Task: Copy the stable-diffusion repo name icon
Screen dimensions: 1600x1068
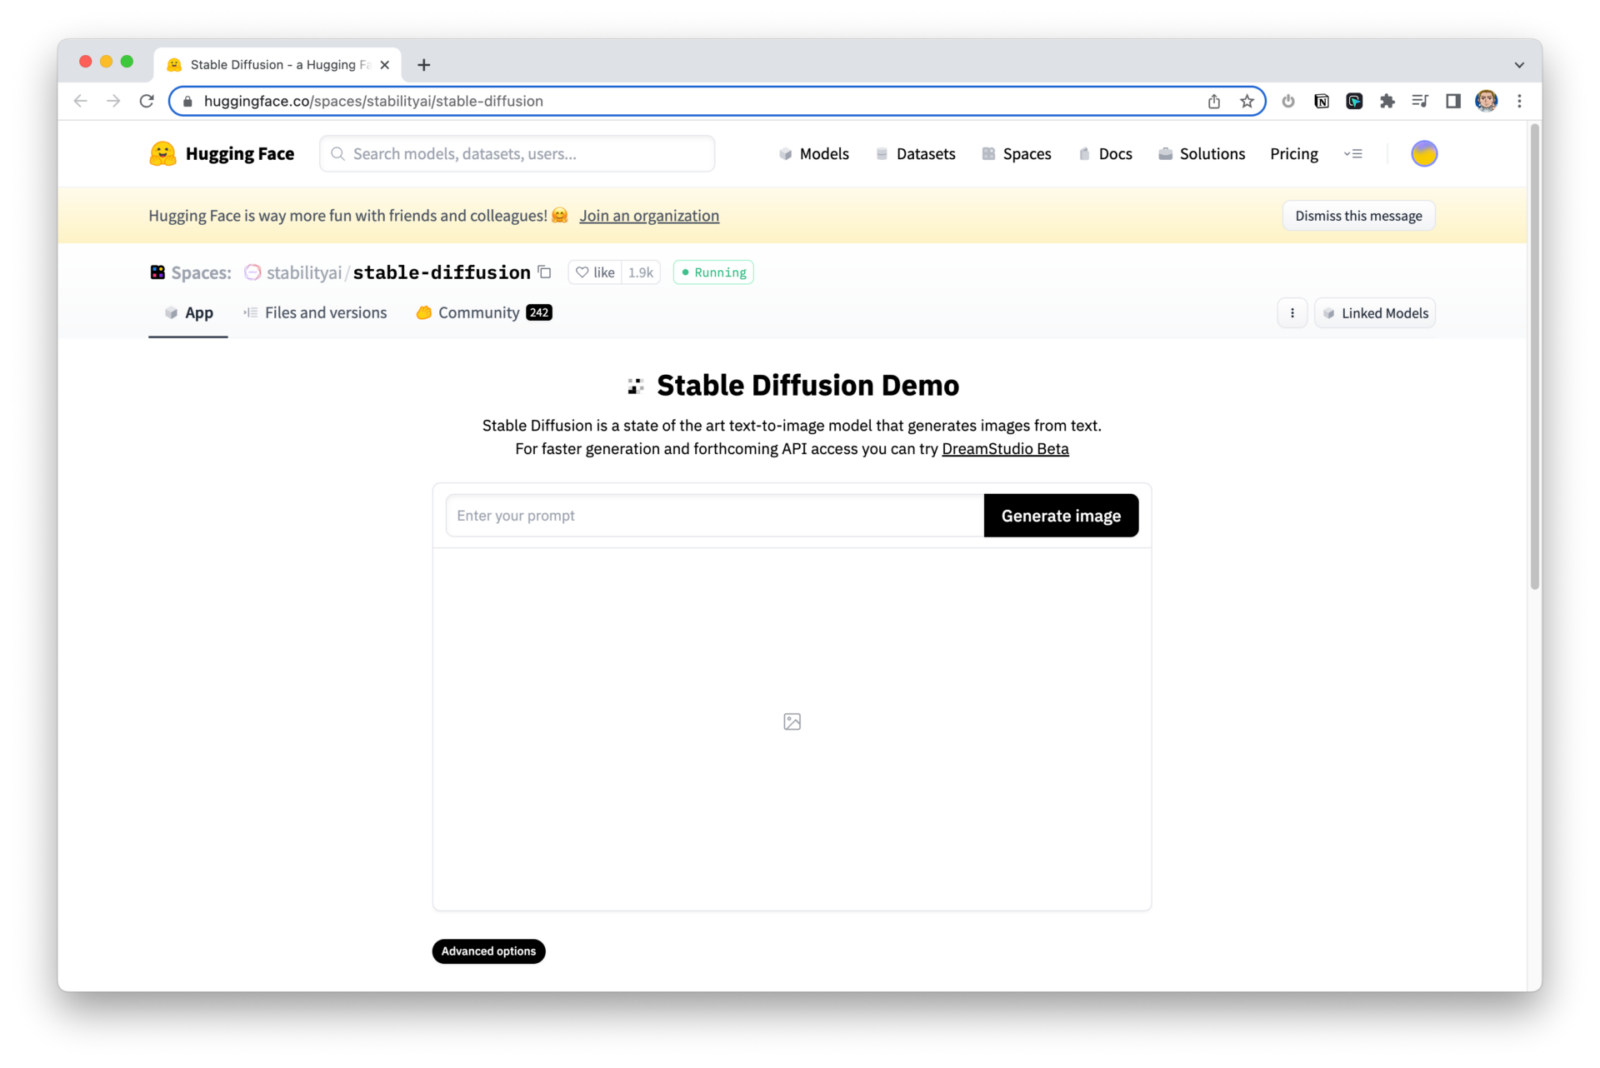Action: [x=545, y=272]
